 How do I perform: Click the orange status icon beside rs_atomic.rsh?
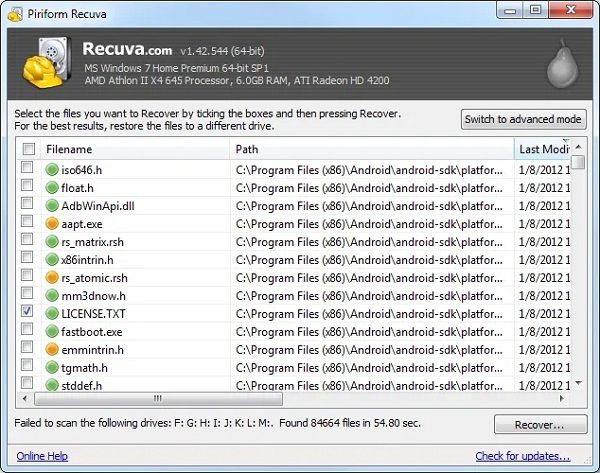point(52,277)
